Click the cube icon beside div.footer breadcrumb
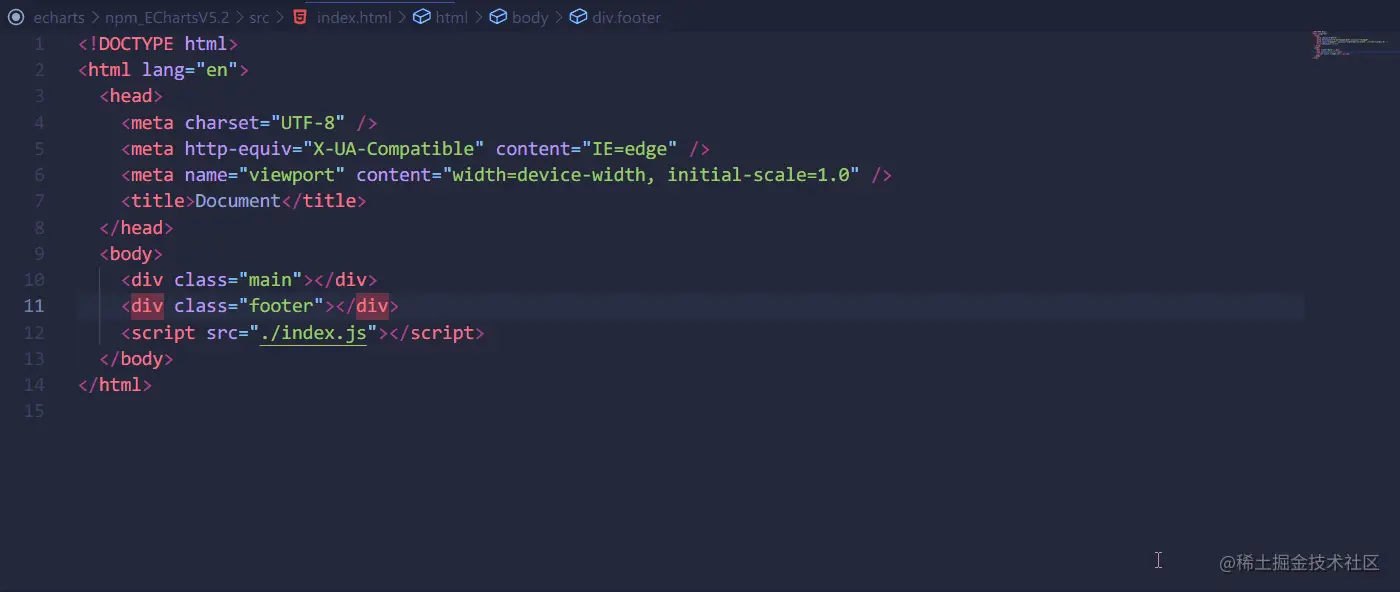 click(x=578, y=17)
